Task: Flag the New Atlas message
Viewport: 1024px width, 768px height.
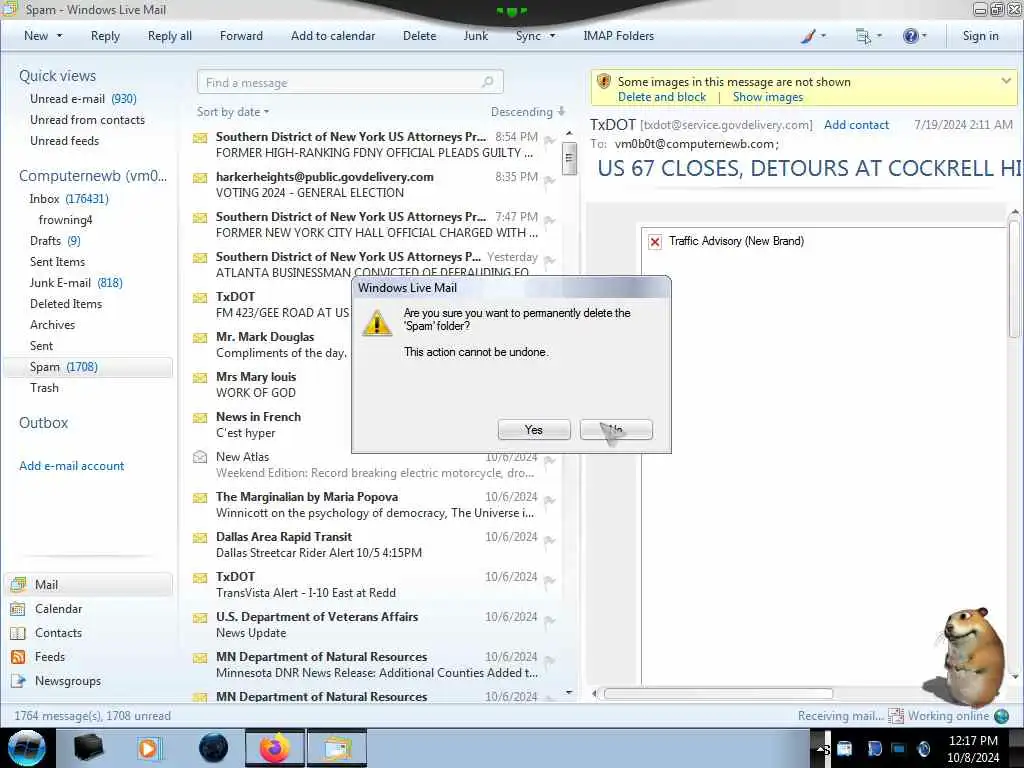Action: [x=550, y=460]
